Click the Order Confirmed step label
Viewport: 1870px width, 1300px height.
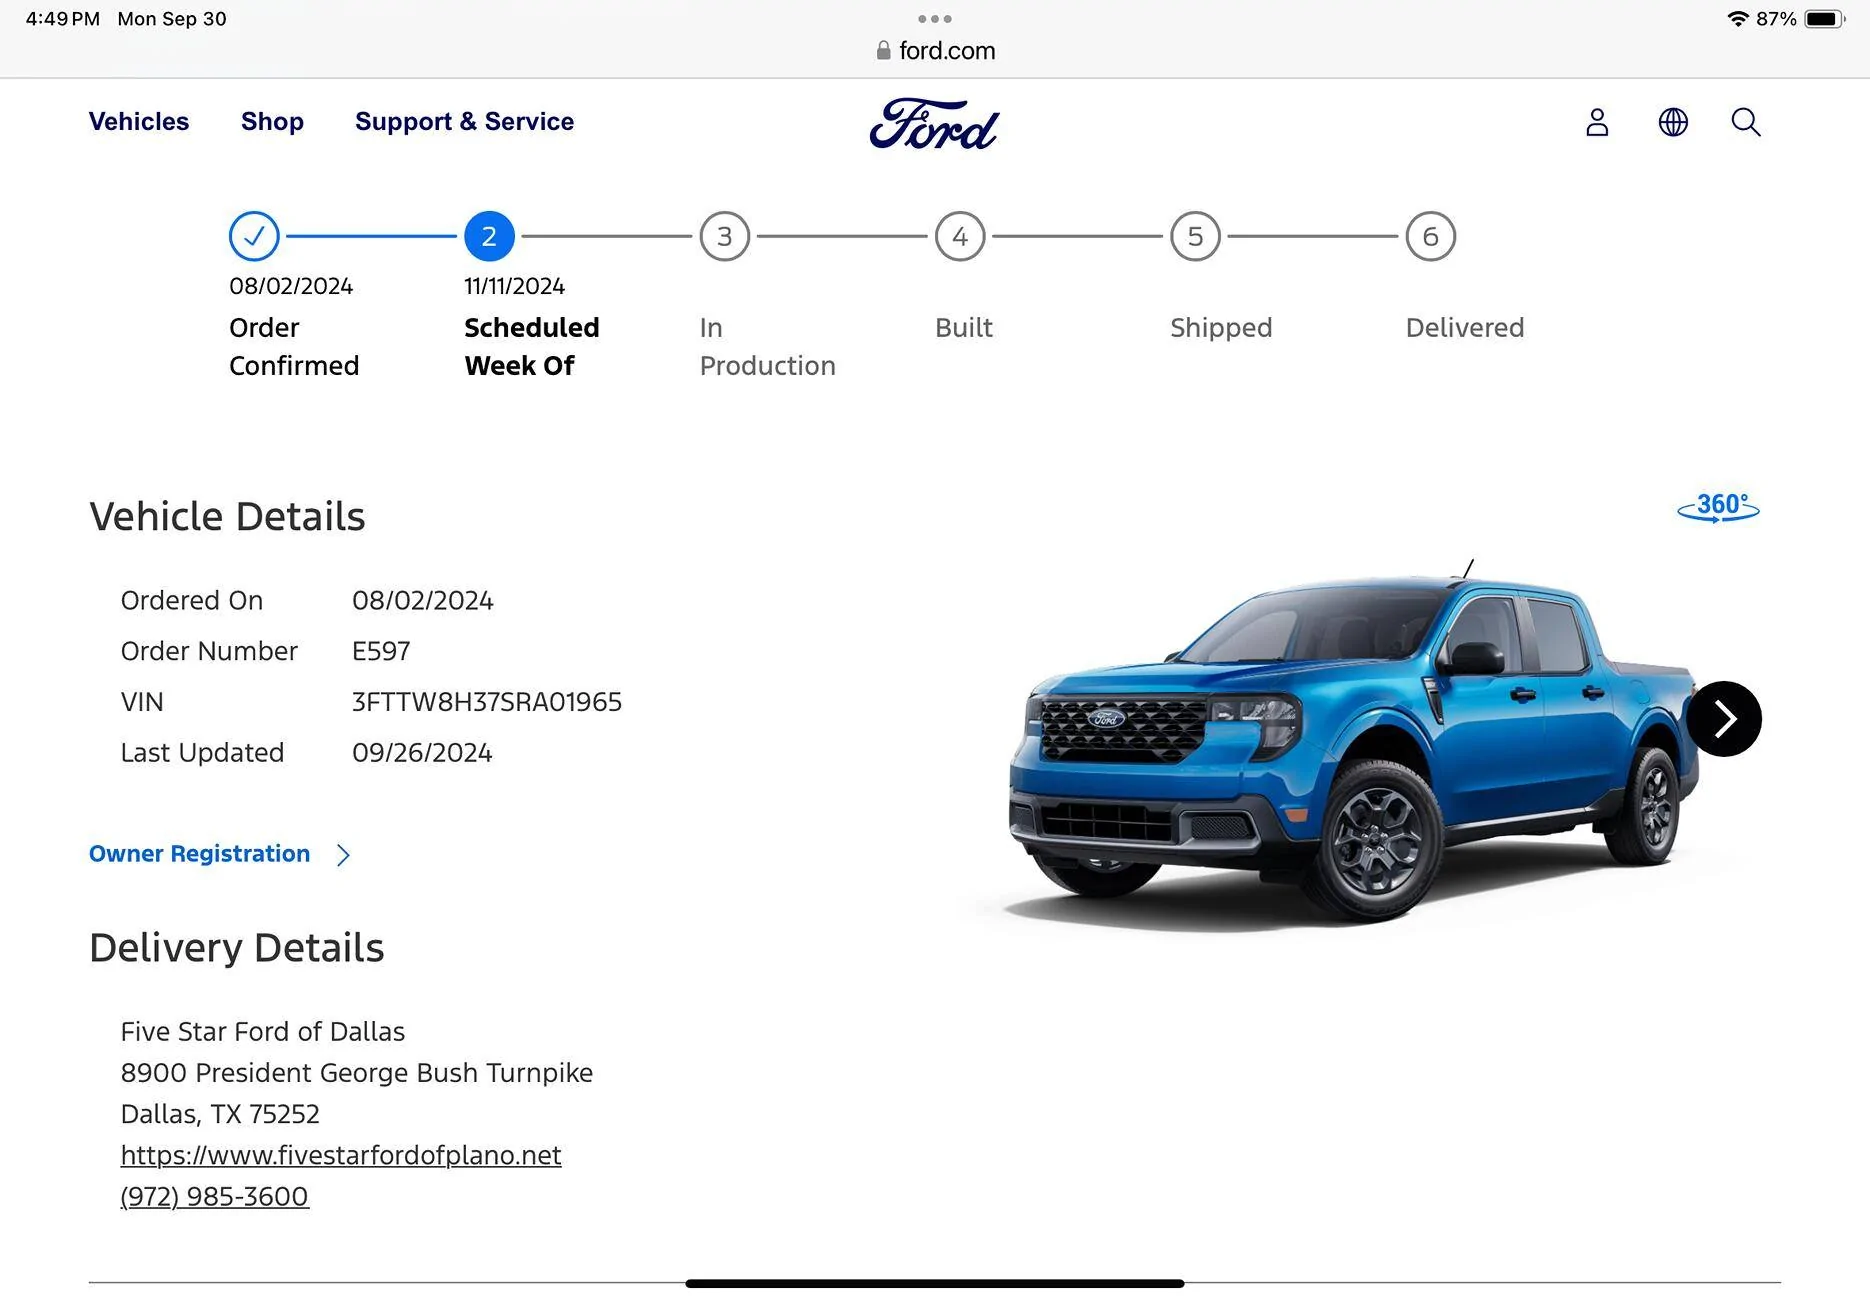pos(294,346)
